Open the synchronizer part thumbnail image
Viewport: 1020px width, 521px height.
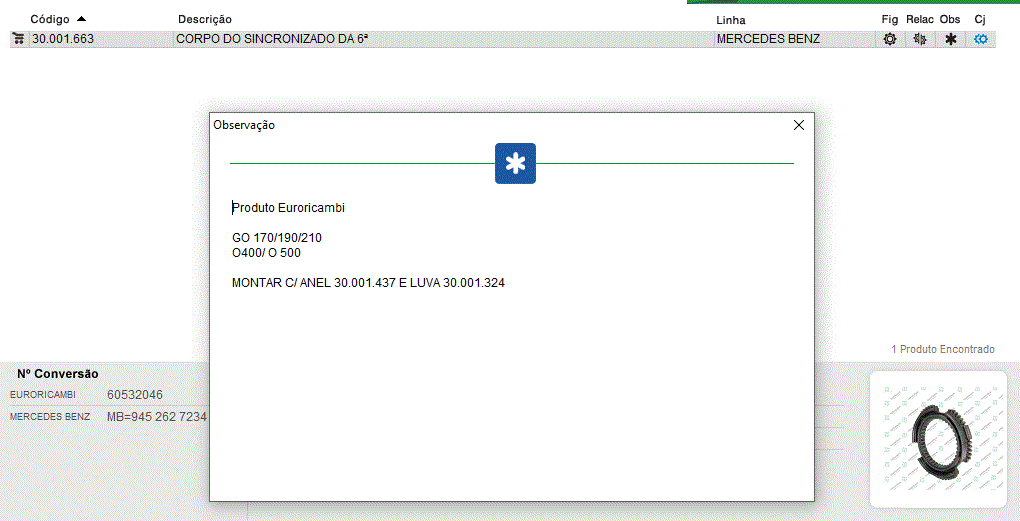[937, 438]
